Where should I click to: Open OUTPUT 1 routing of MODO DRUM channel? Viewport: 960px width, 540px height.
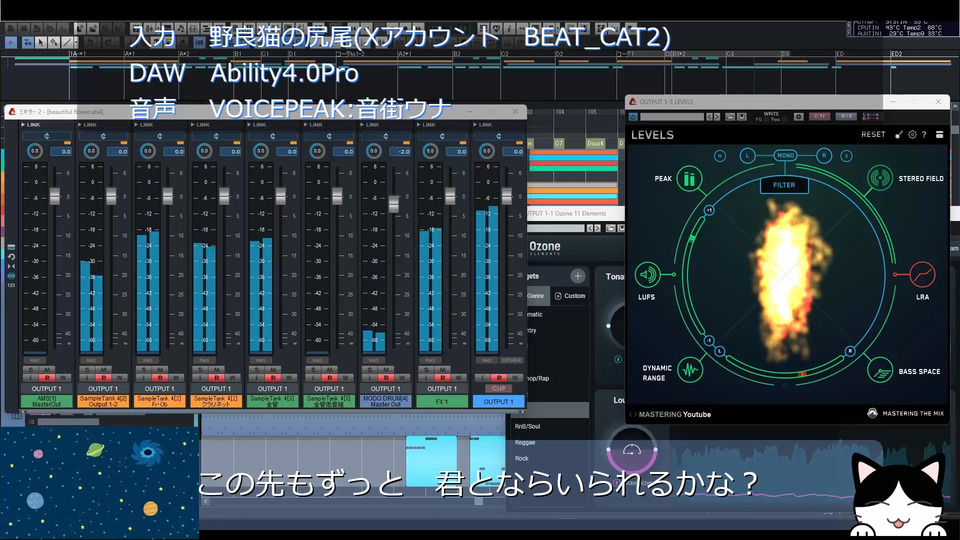pos(386,389)
